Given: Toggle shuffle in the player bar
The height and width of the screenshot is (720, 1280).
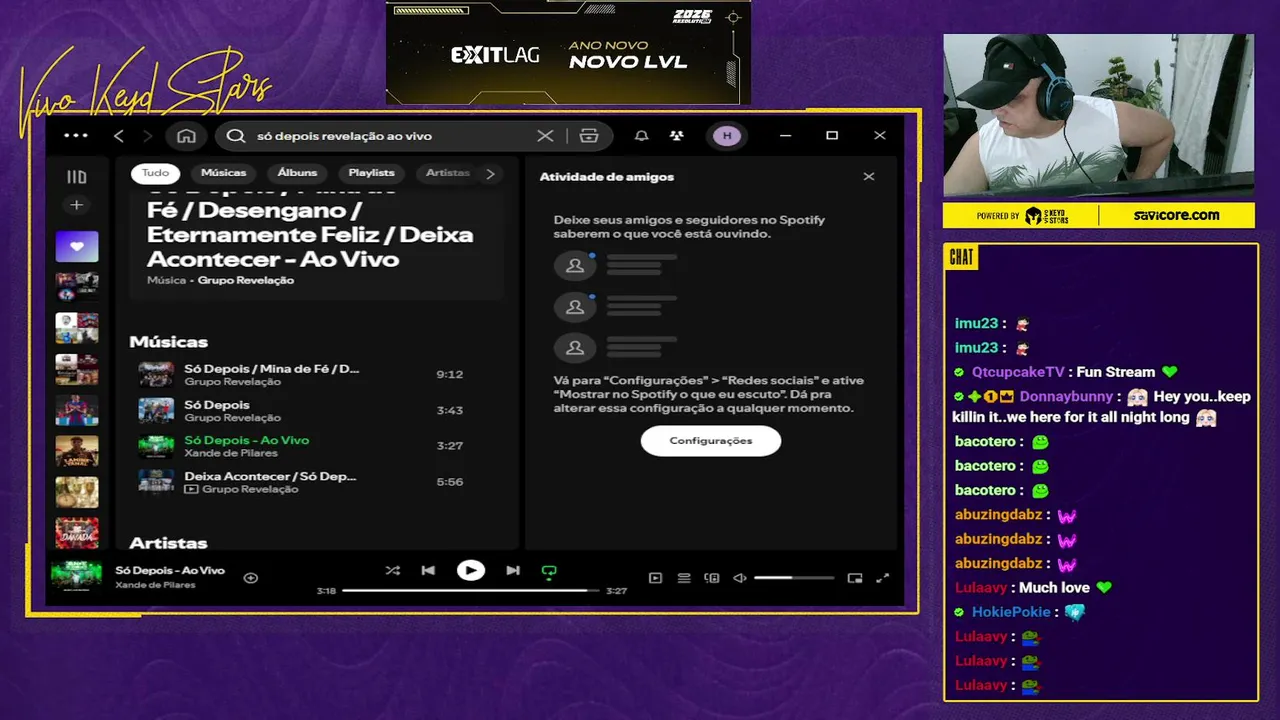Looking at the screenshot, I should point(392,570).
